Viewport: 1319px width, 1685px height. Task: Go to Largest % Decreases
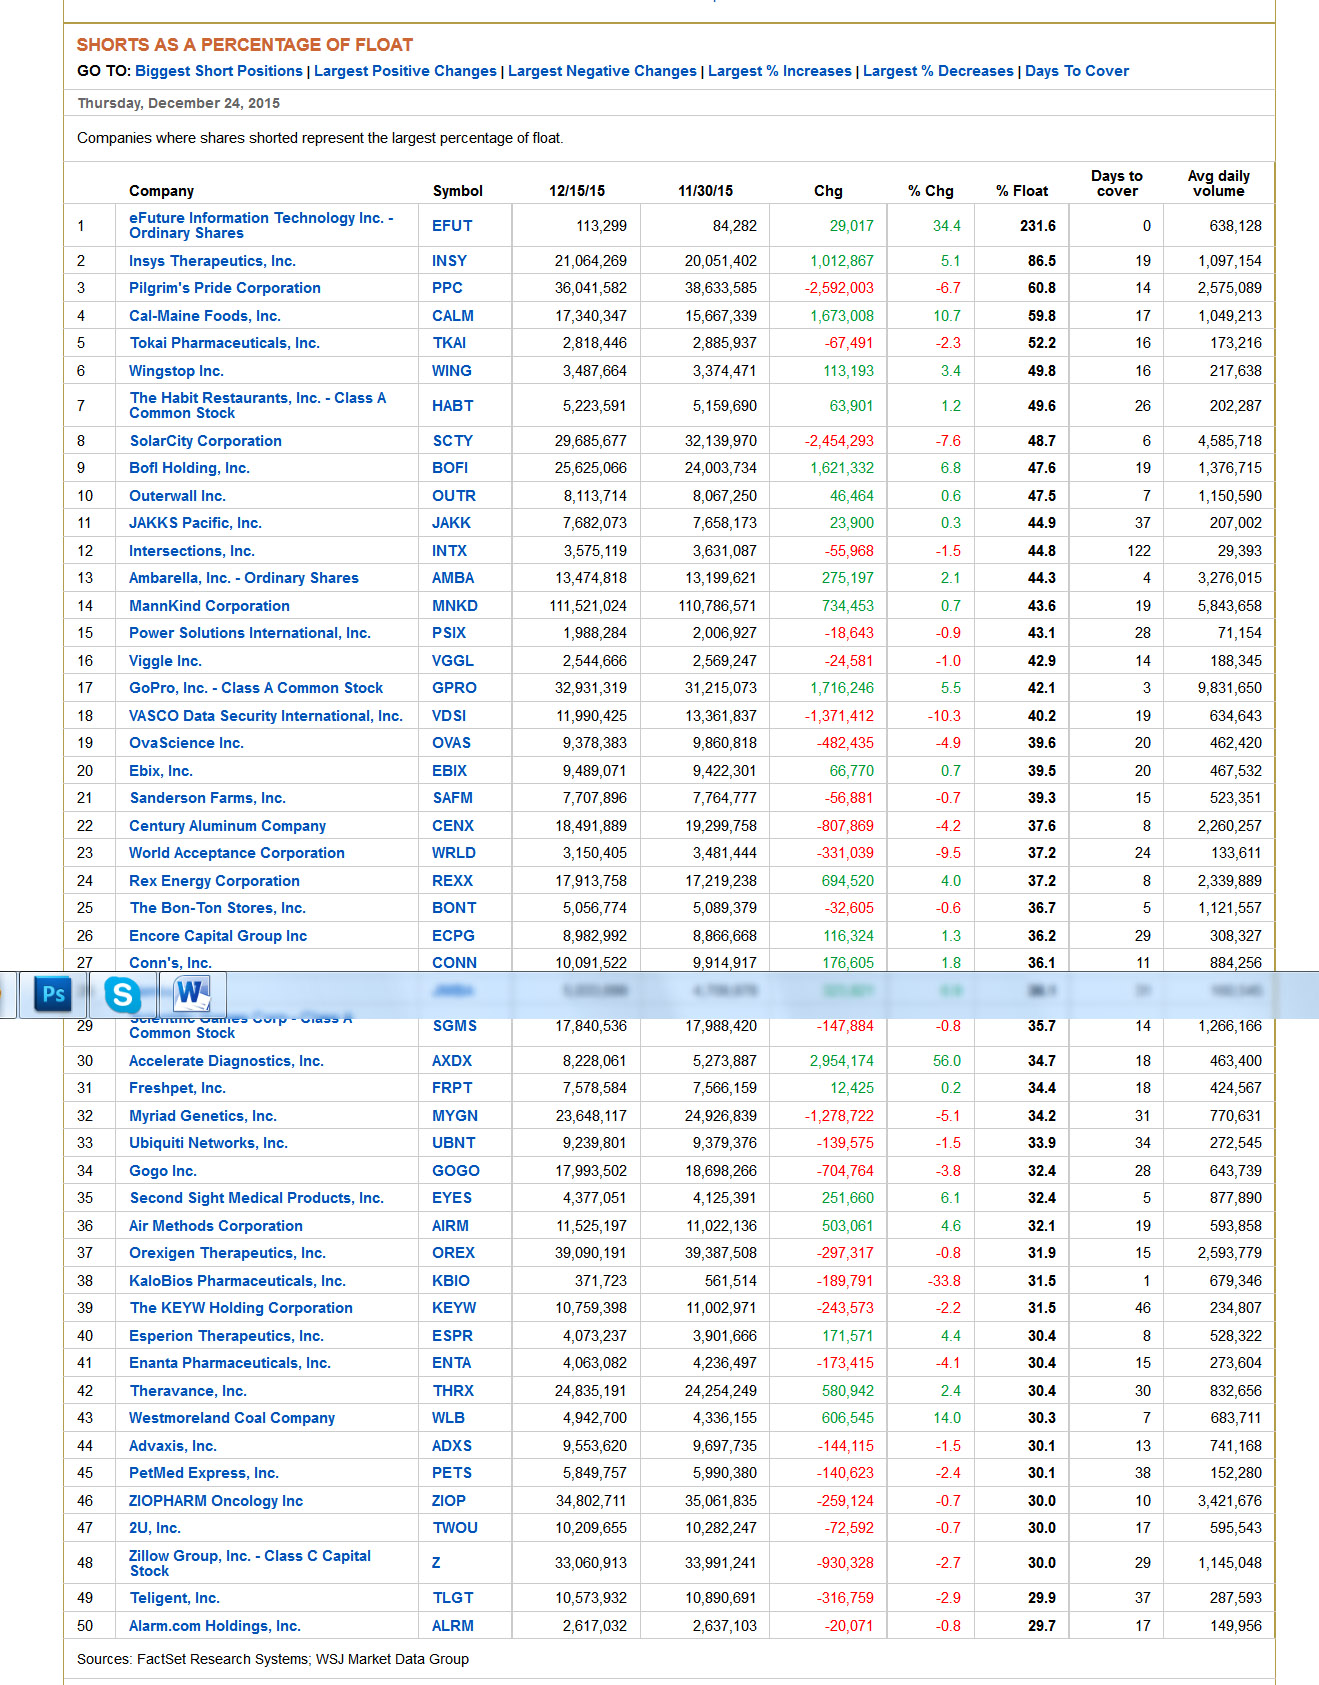938,71
